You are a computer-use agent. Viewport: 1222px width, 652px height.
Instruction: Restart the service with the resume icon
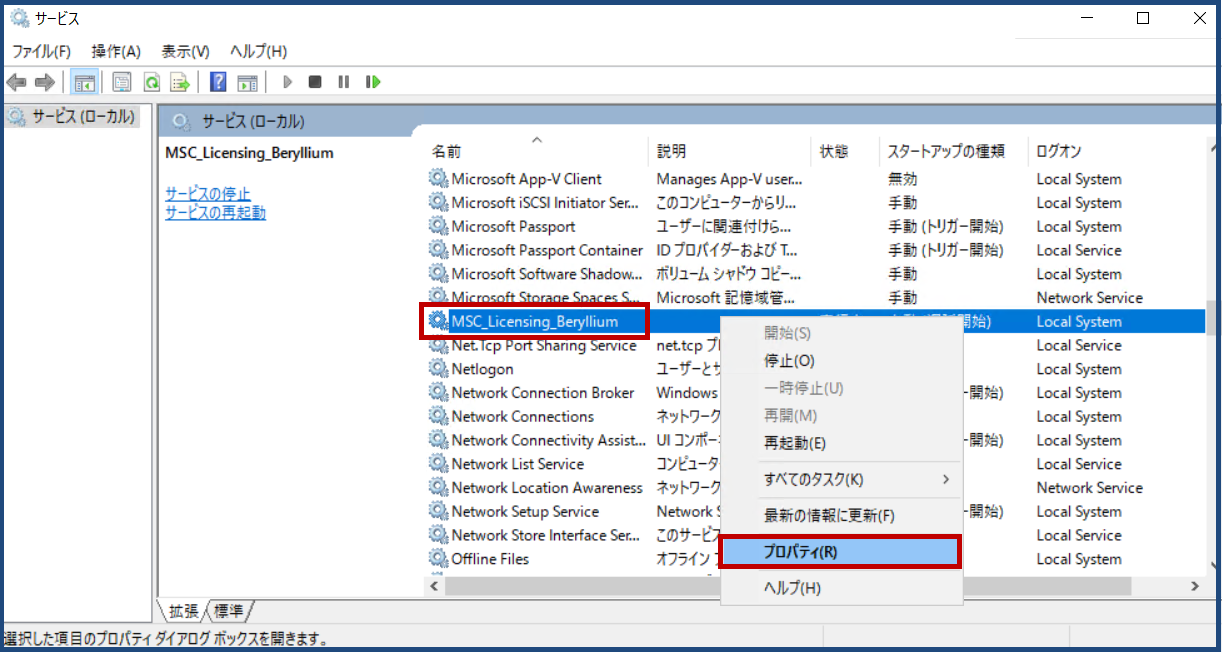click(x=372, y=81)
